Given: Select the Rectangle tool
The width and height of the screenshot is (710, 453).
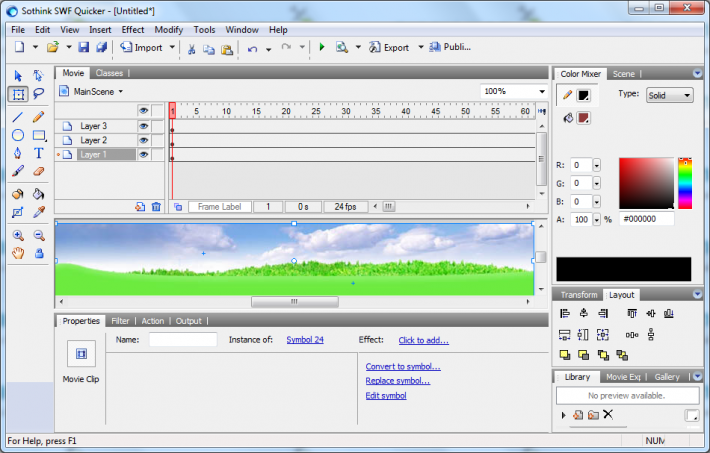Looking at the screenshot, I should 39,135.
